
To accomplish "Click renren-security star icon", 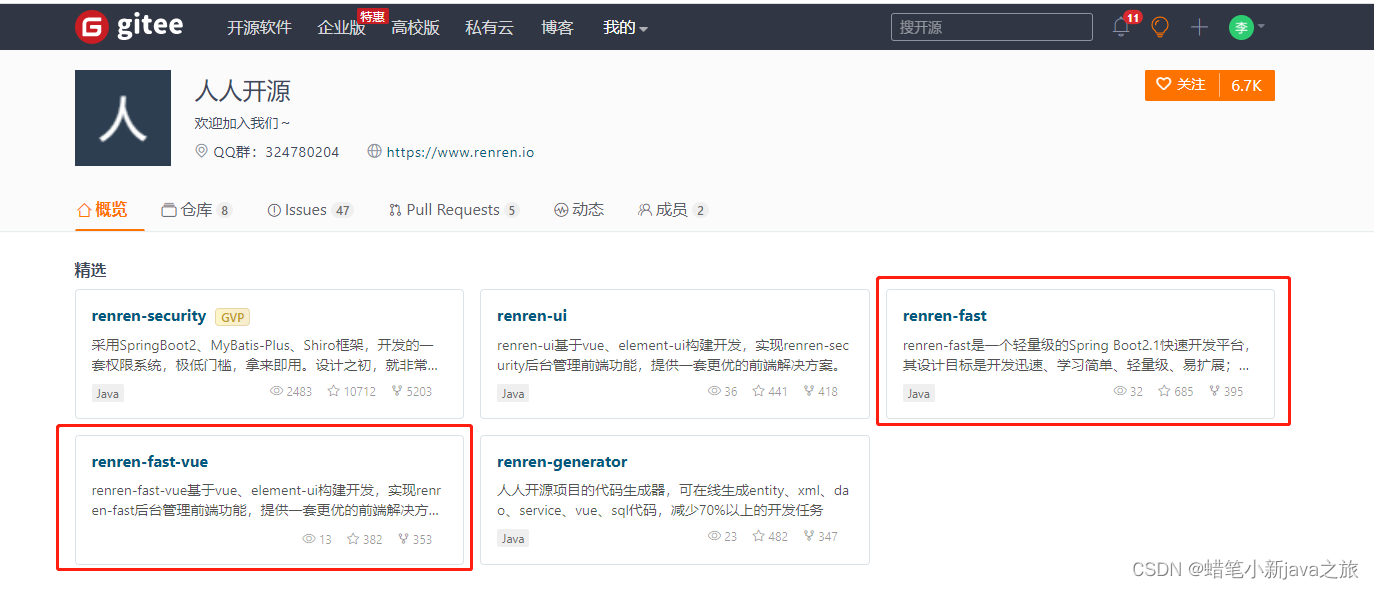I will coord(334,391).
